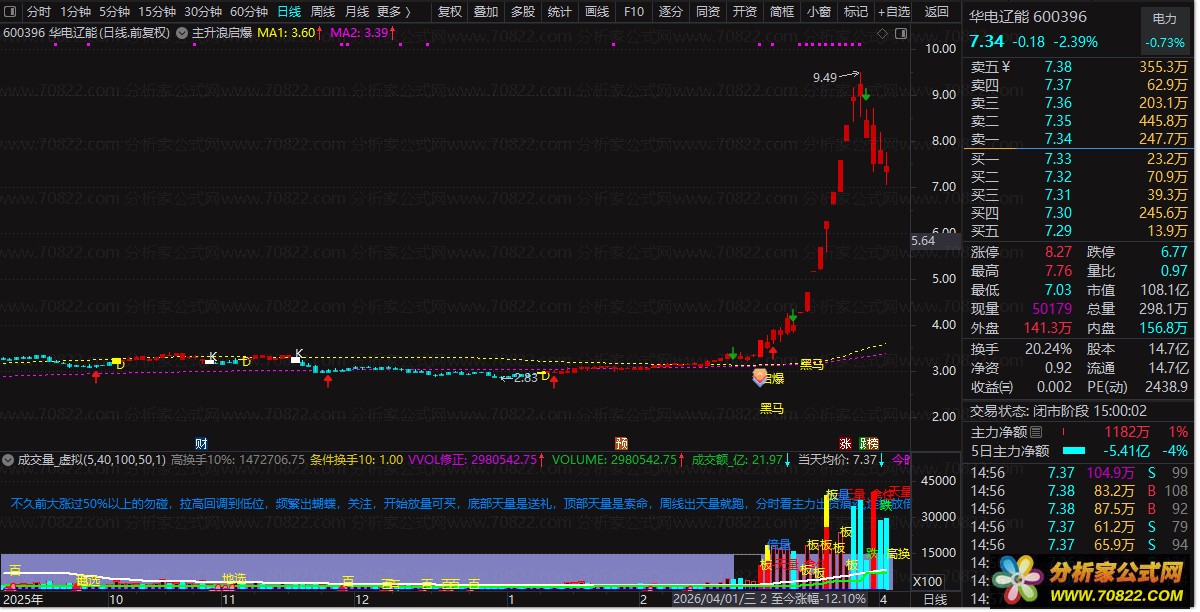Toggle the 叠加 overlay button
Screen dimensions: 1200x612
[x=486, y=12]
